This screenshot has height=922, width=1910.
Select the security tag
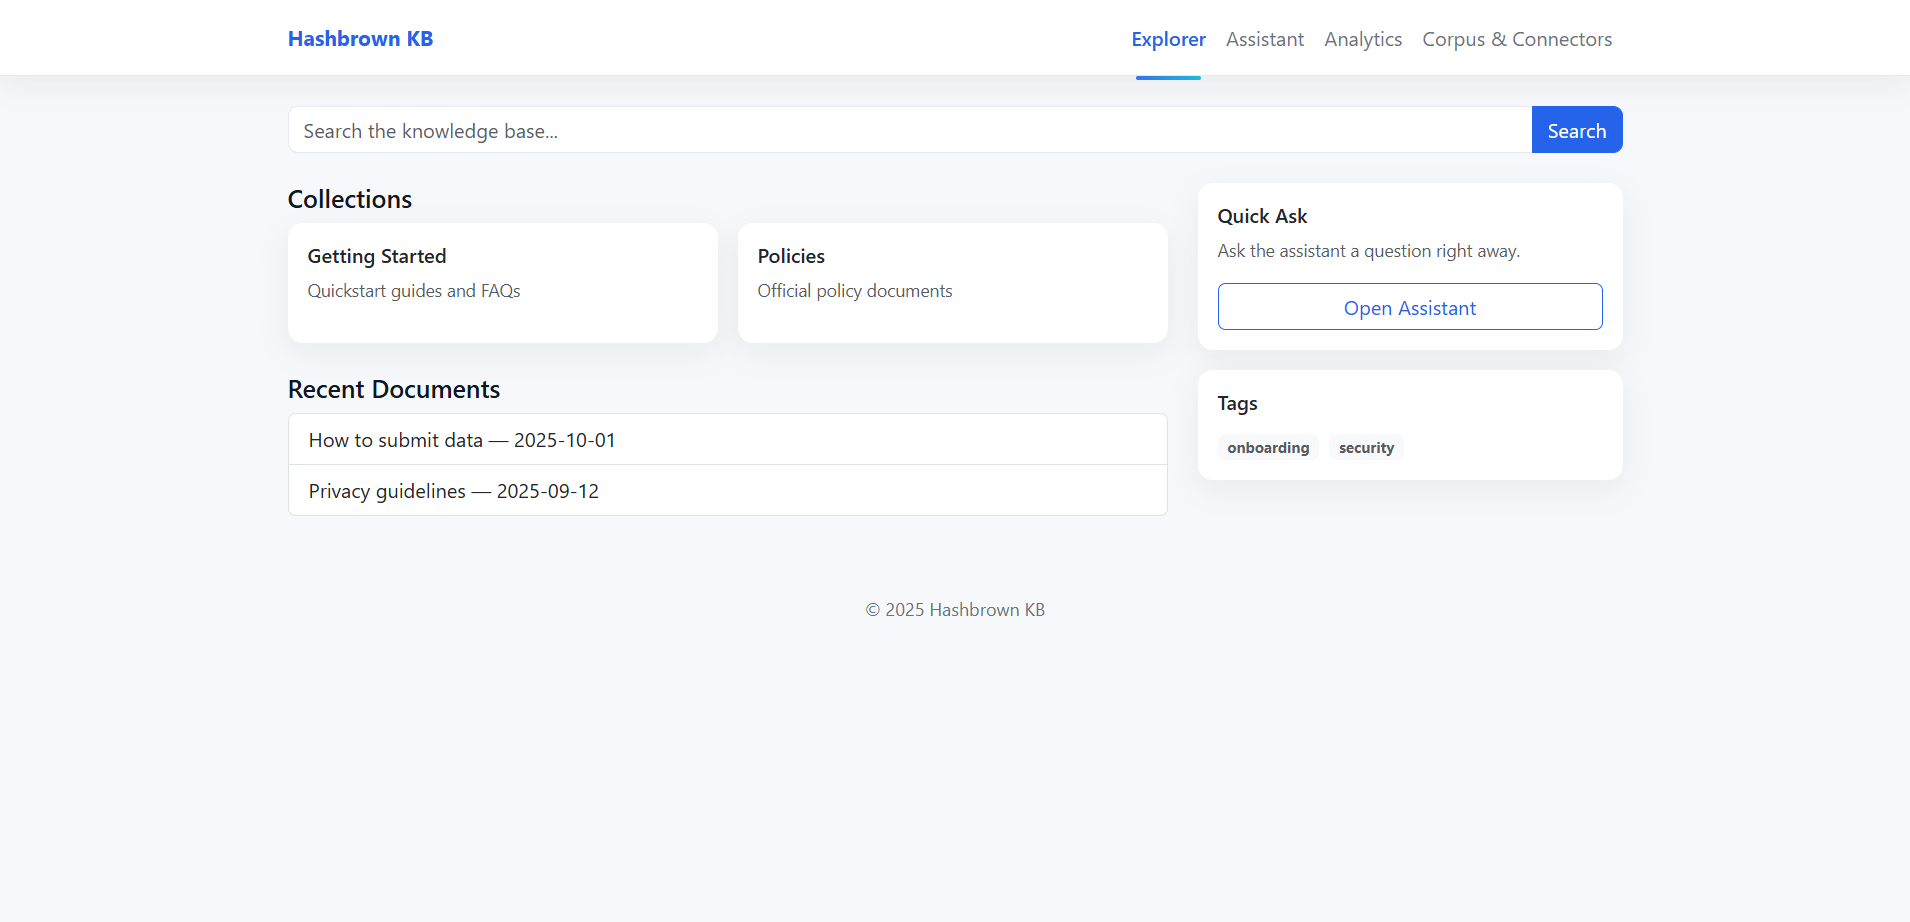[x=1365, y=448]
